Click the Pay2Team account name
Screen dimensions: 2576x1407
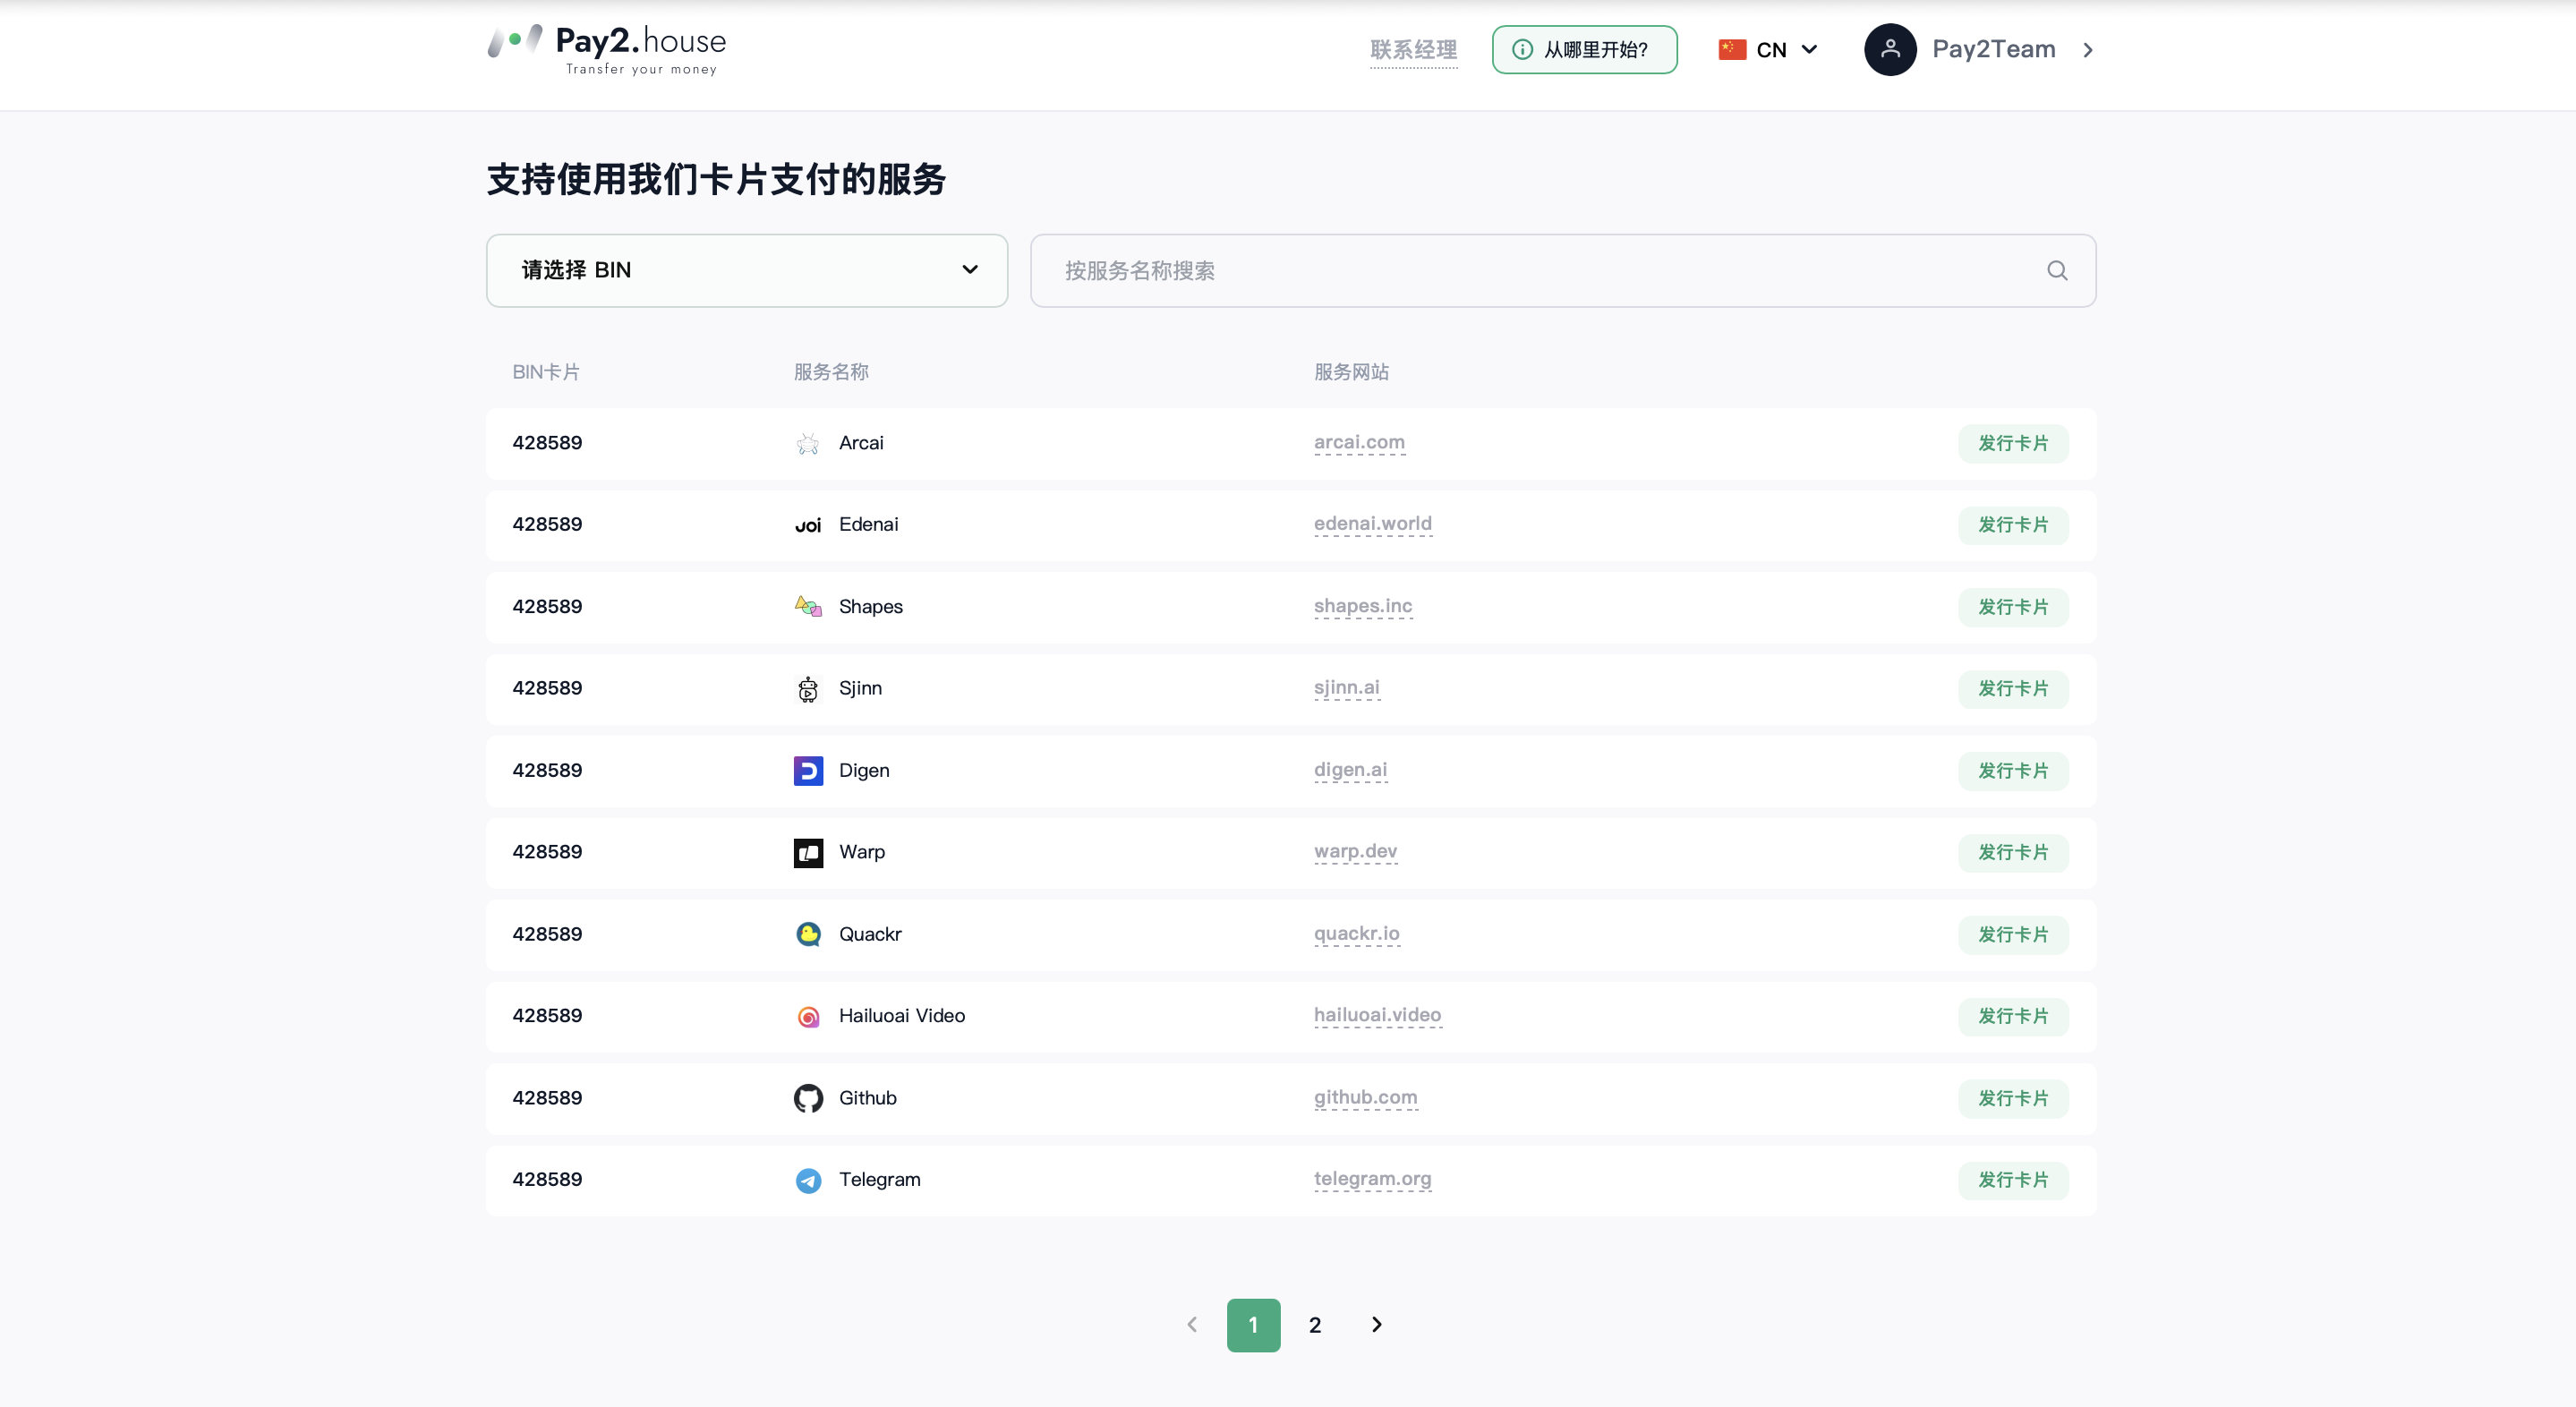coord(1993,49)
